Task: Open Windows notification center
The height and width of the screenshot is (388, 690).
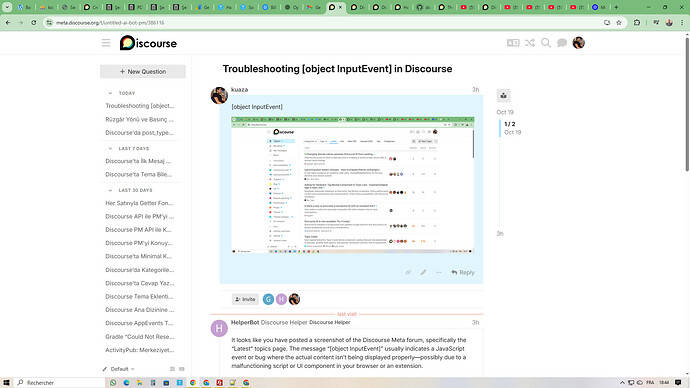Action: [678, 383]
